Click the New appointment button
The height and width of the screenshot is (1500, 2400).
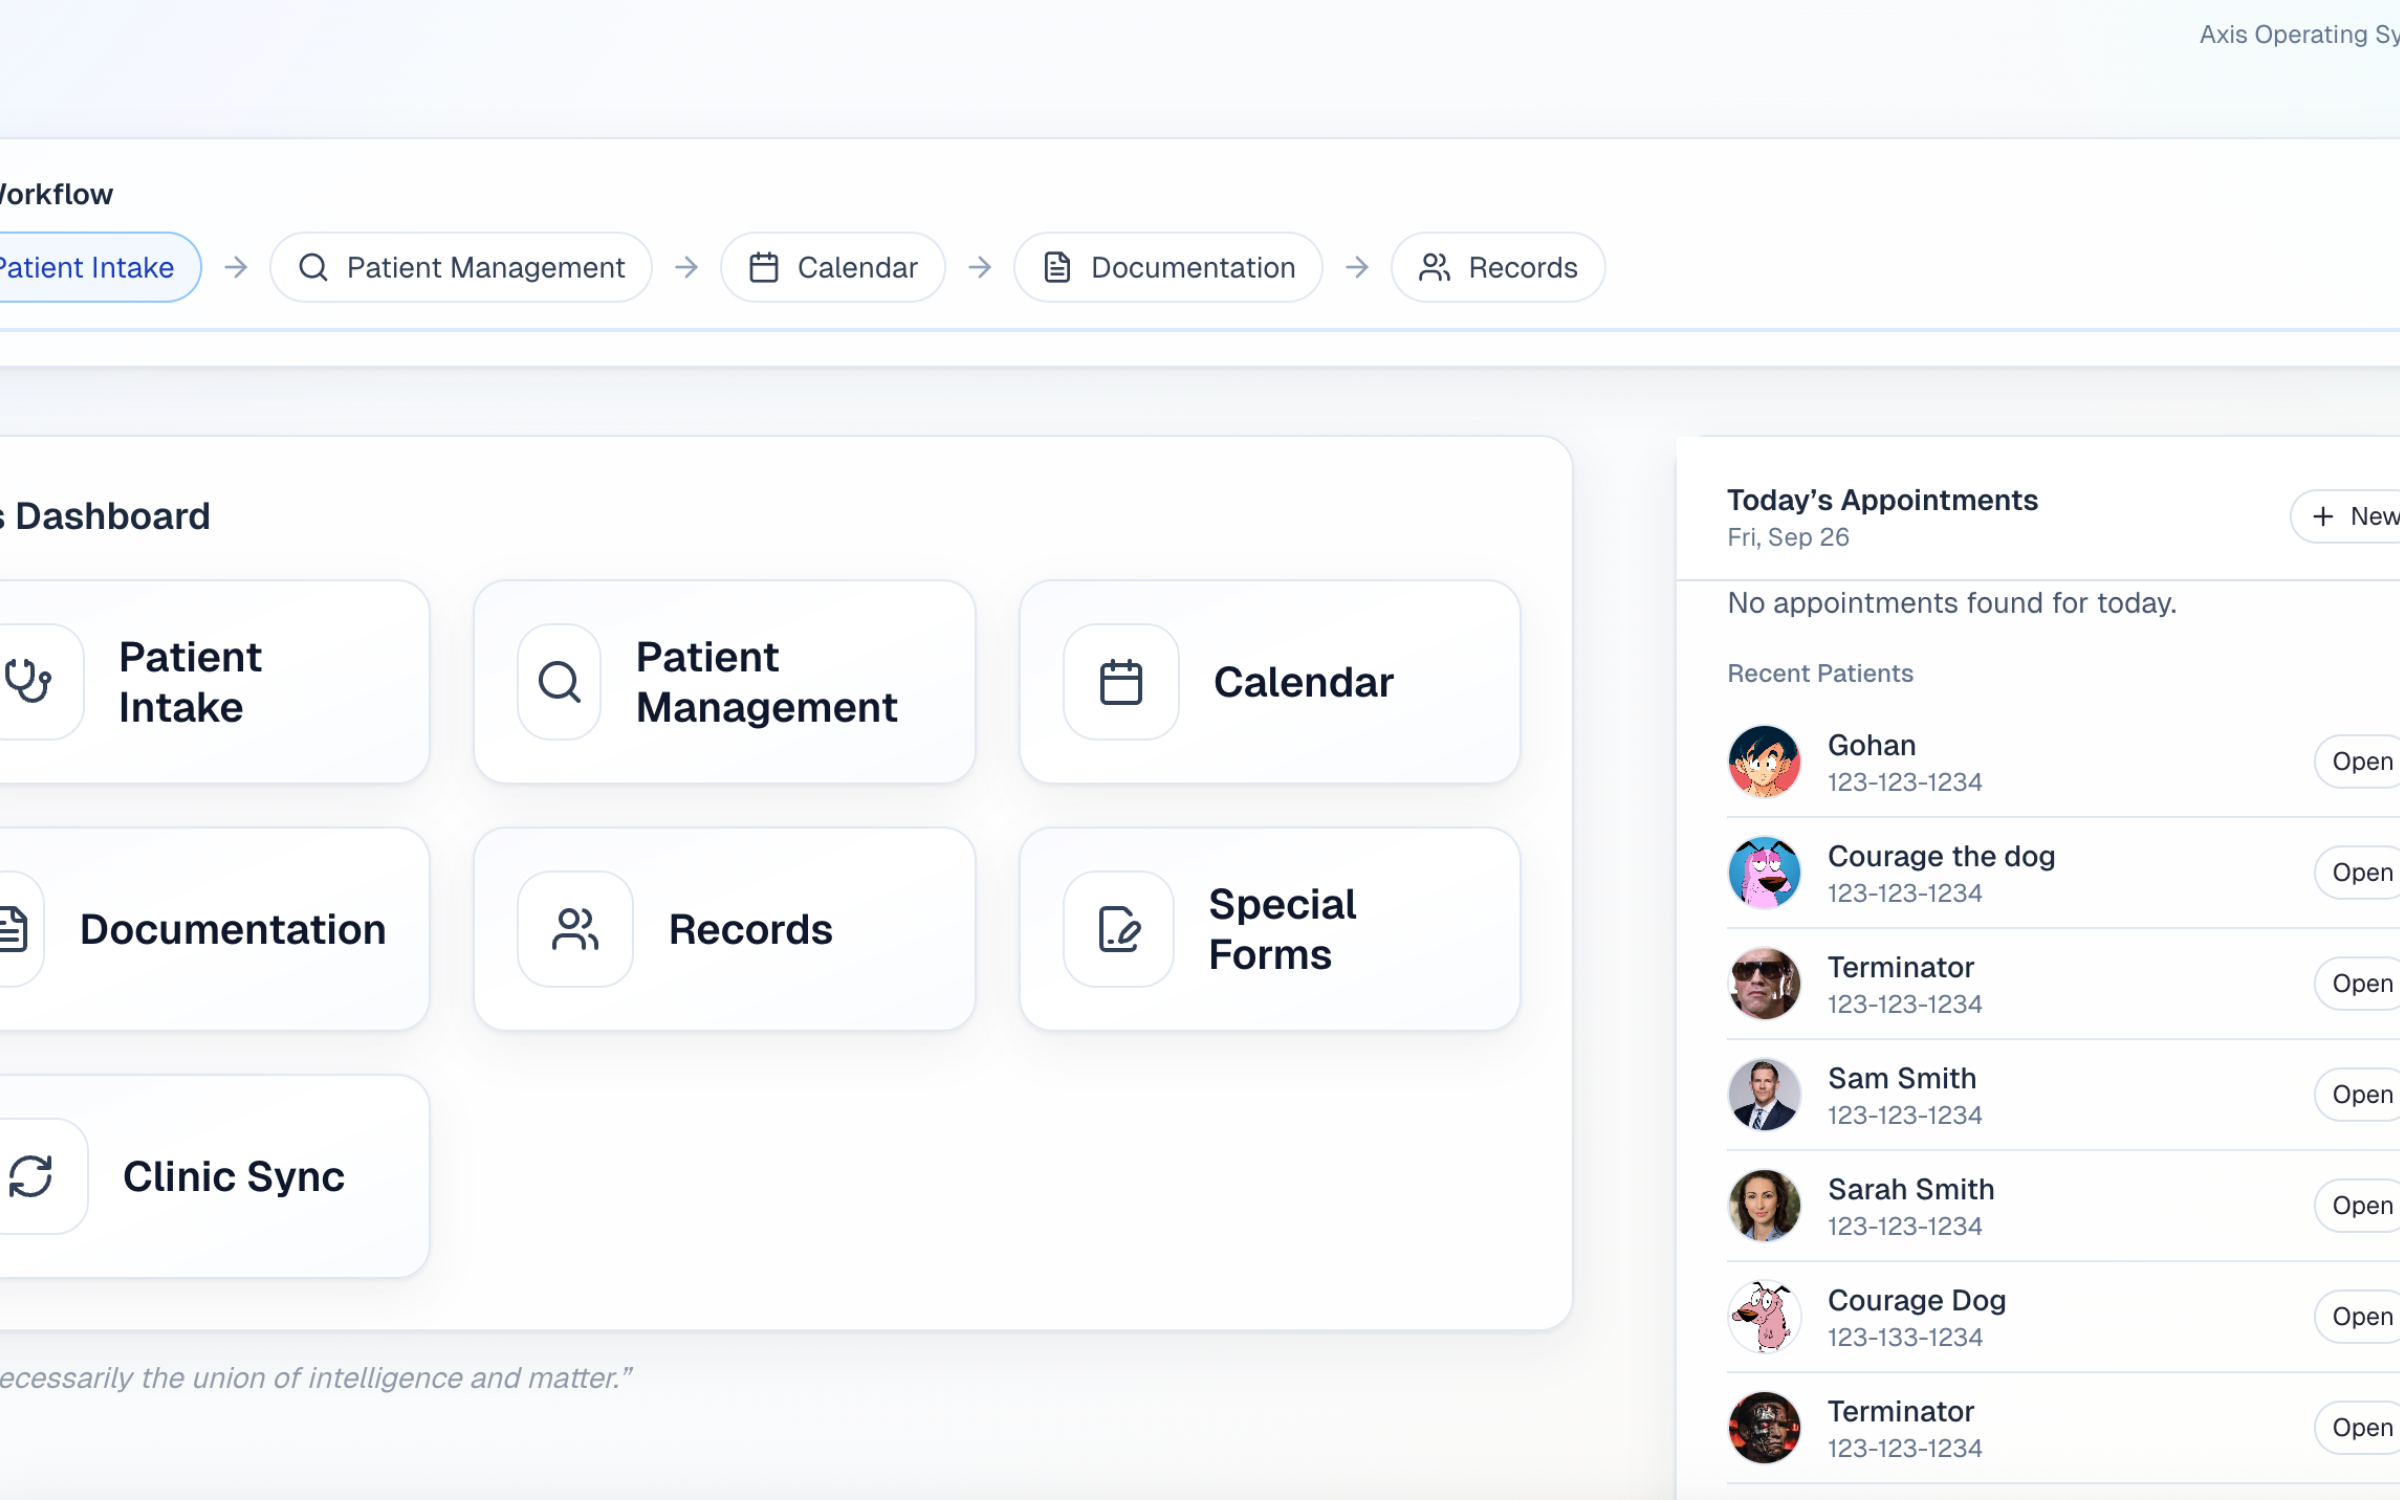[2352, 516]
